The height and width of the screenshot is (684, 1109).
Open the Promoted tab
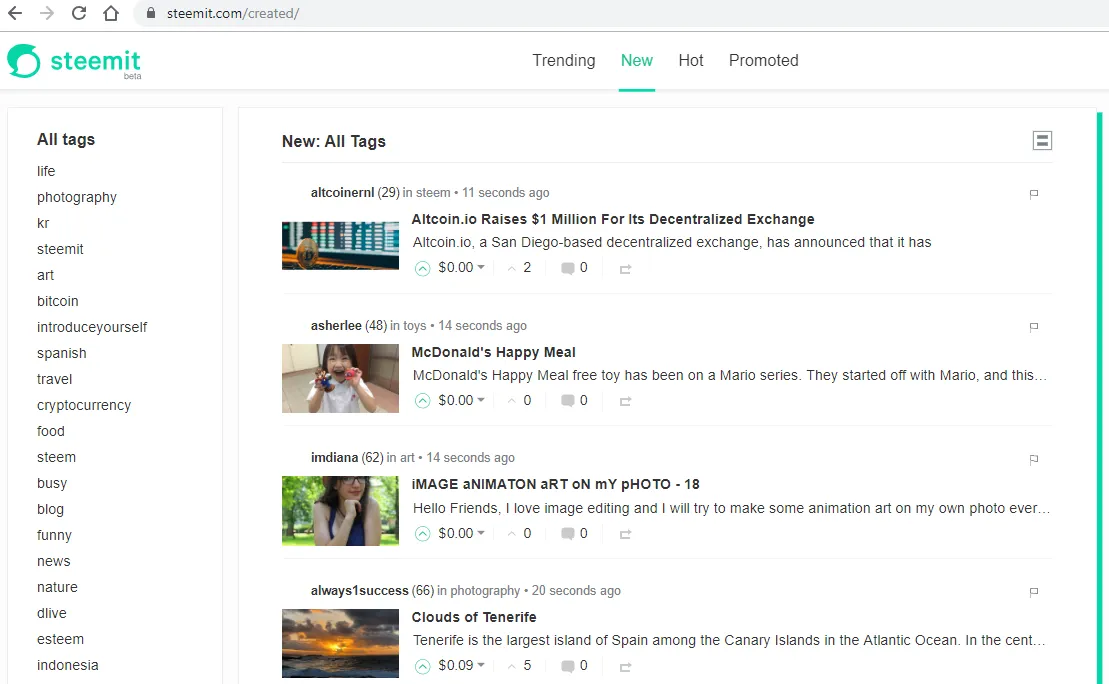(763, 61)
